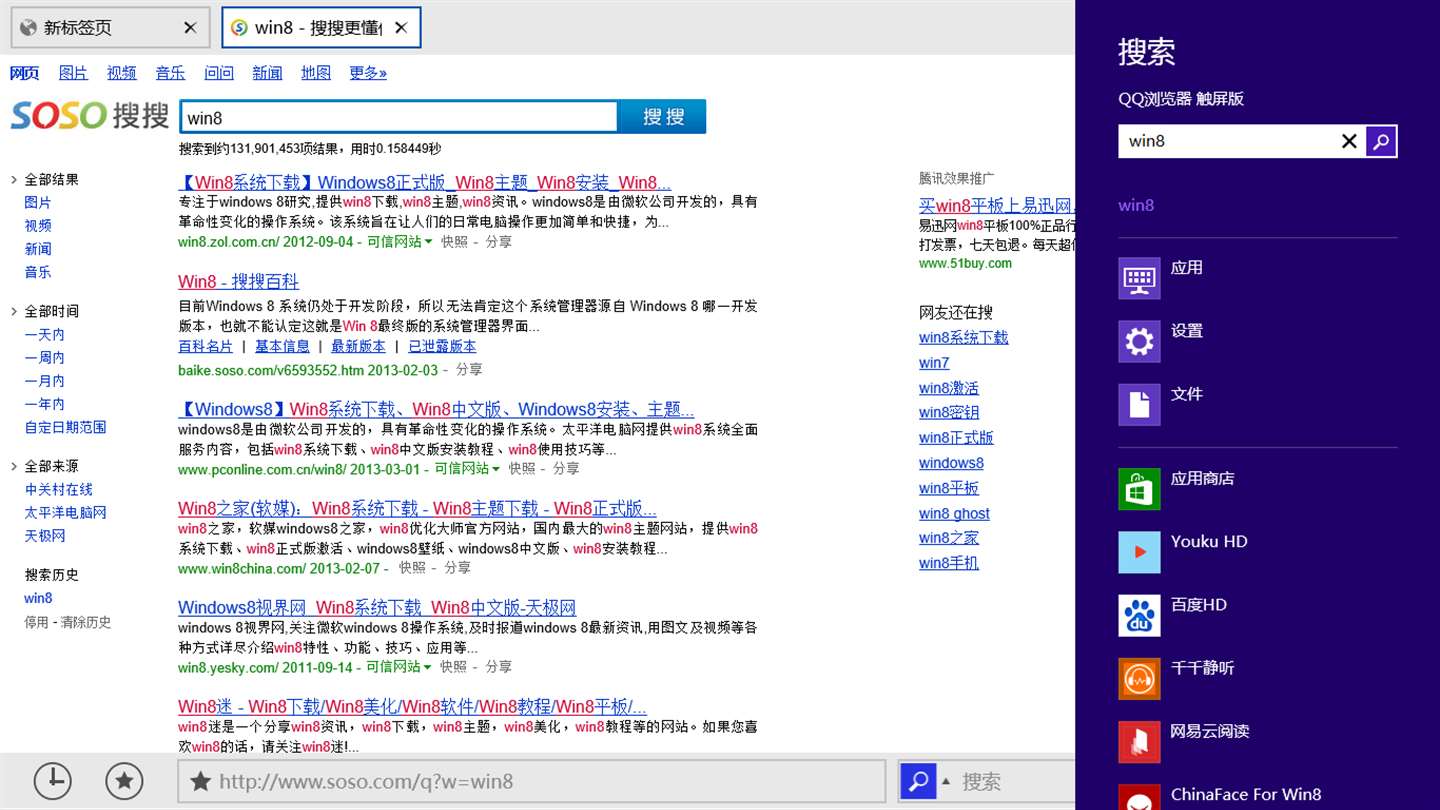Open the browser history clock icon

53,781
